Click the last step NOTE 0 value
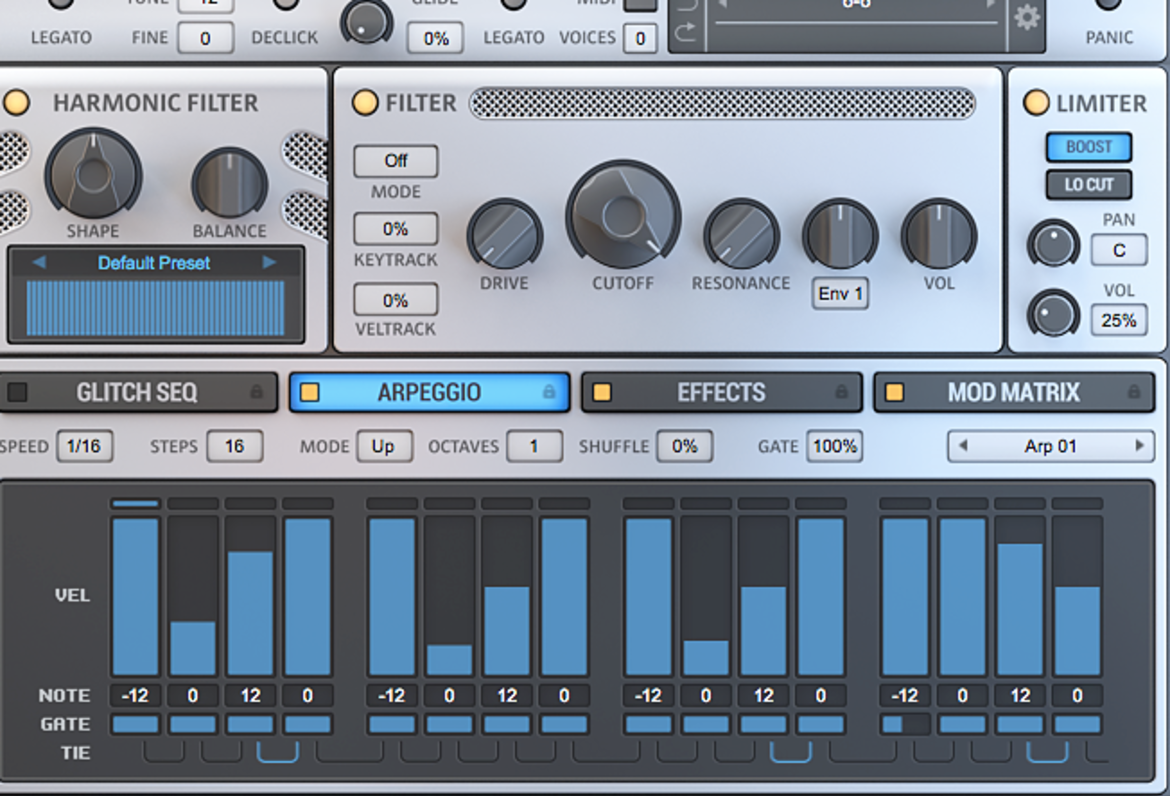 pos(1077,695)
